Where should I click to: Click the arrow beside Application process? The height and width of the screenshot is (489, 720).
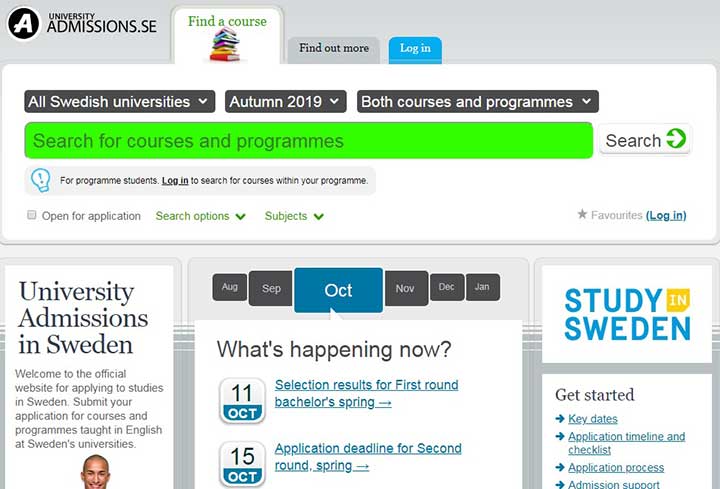click(x=560, y=467)
